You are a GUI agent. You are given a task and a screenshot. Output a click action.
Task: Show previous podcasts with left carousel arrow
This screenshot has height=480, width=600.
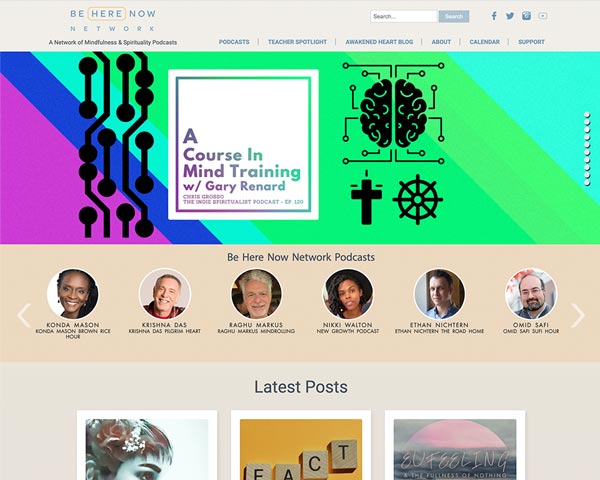click(24, 315)
